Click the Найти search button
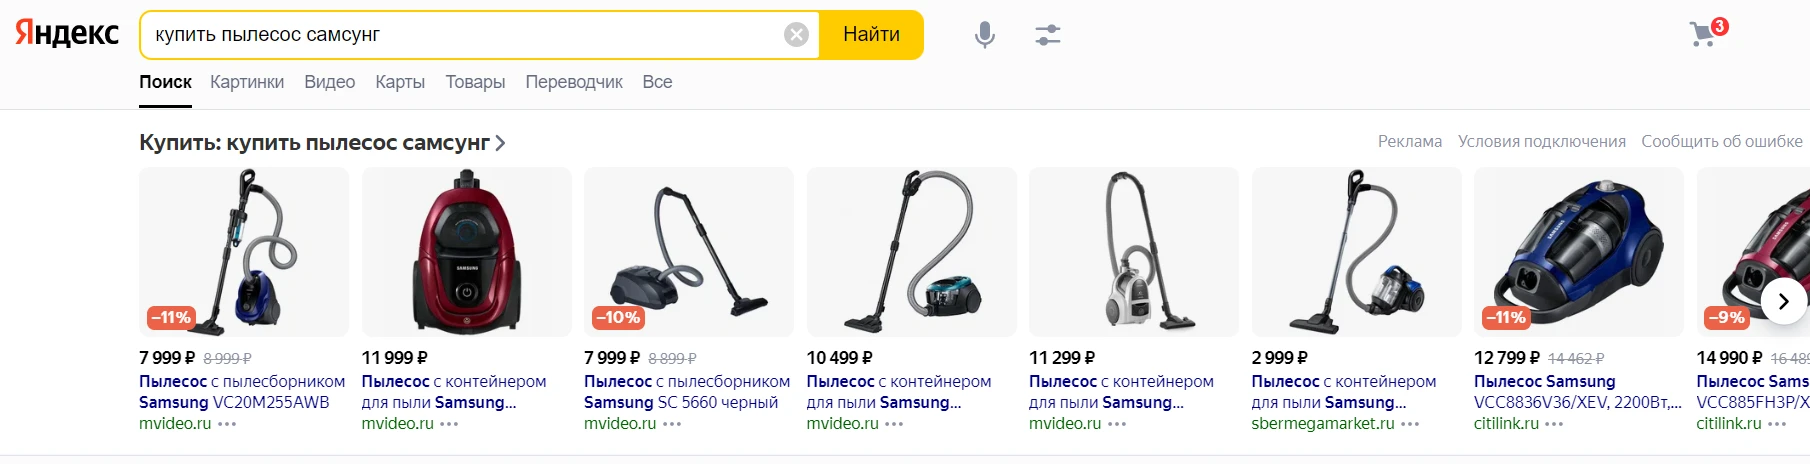1810x464 pixels. (x=871, y=35)
